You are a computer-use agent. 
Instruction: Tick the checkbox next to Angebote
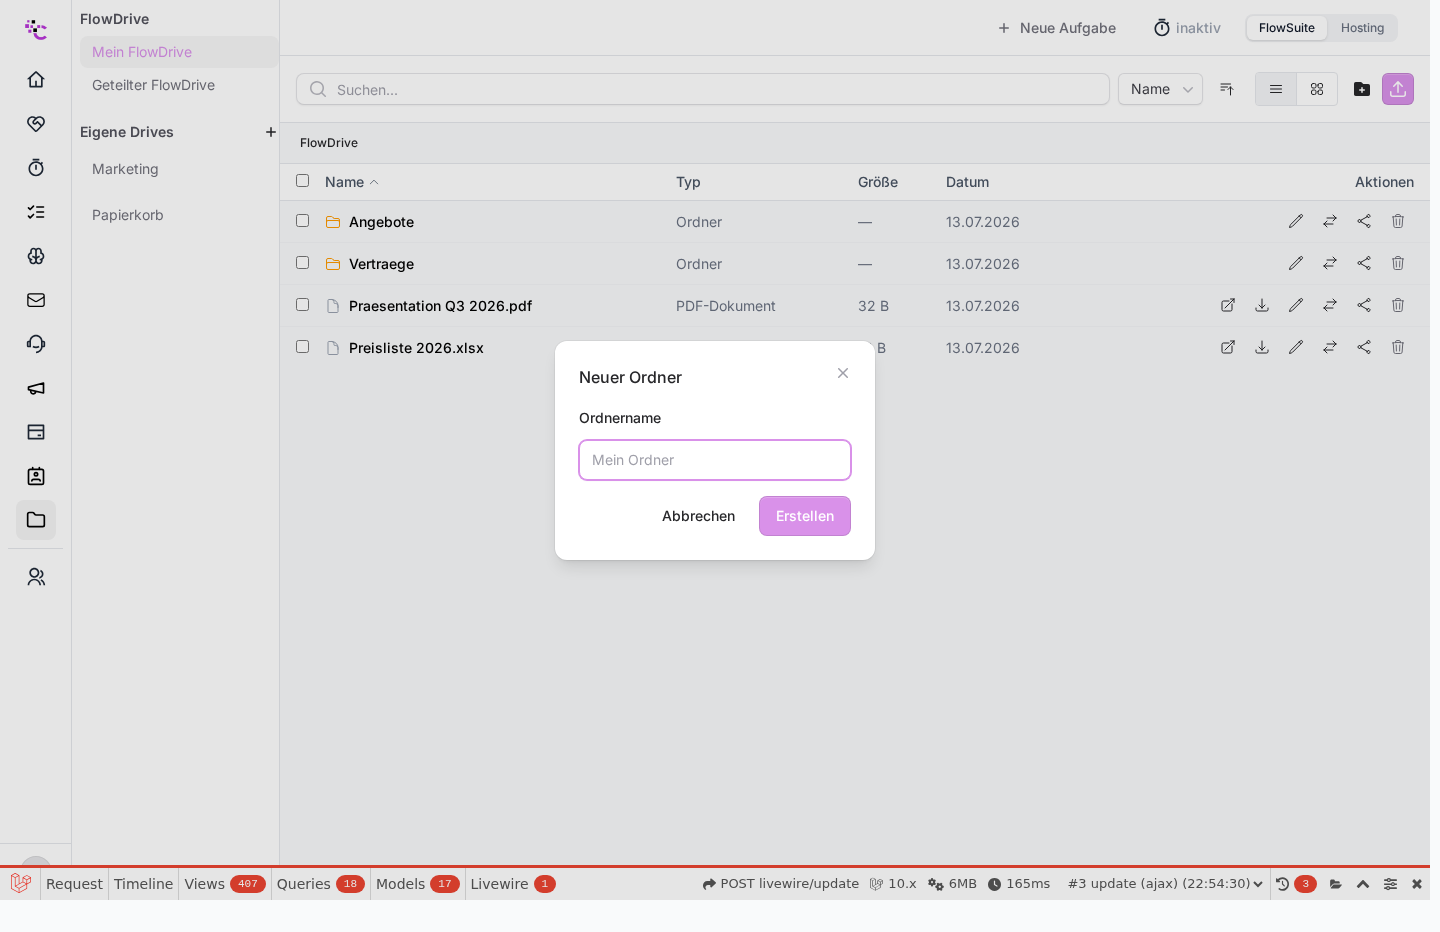[x=302, y=221]
